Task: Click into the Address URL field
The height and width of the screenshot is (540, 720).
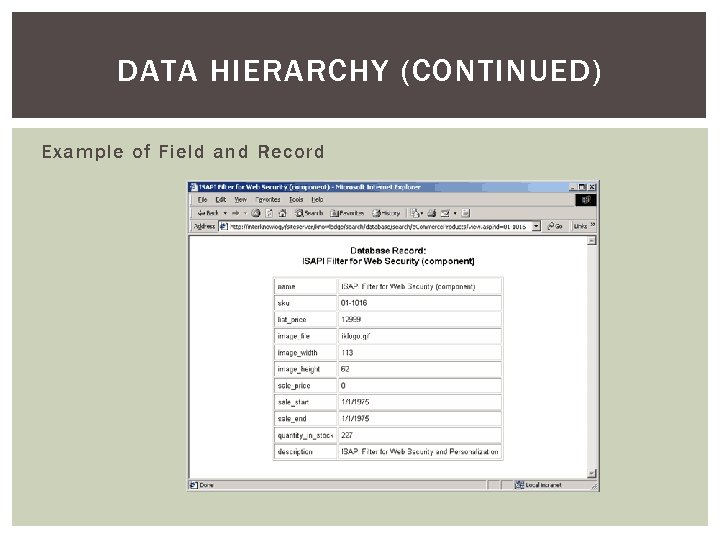Action: tap(380, 226)
